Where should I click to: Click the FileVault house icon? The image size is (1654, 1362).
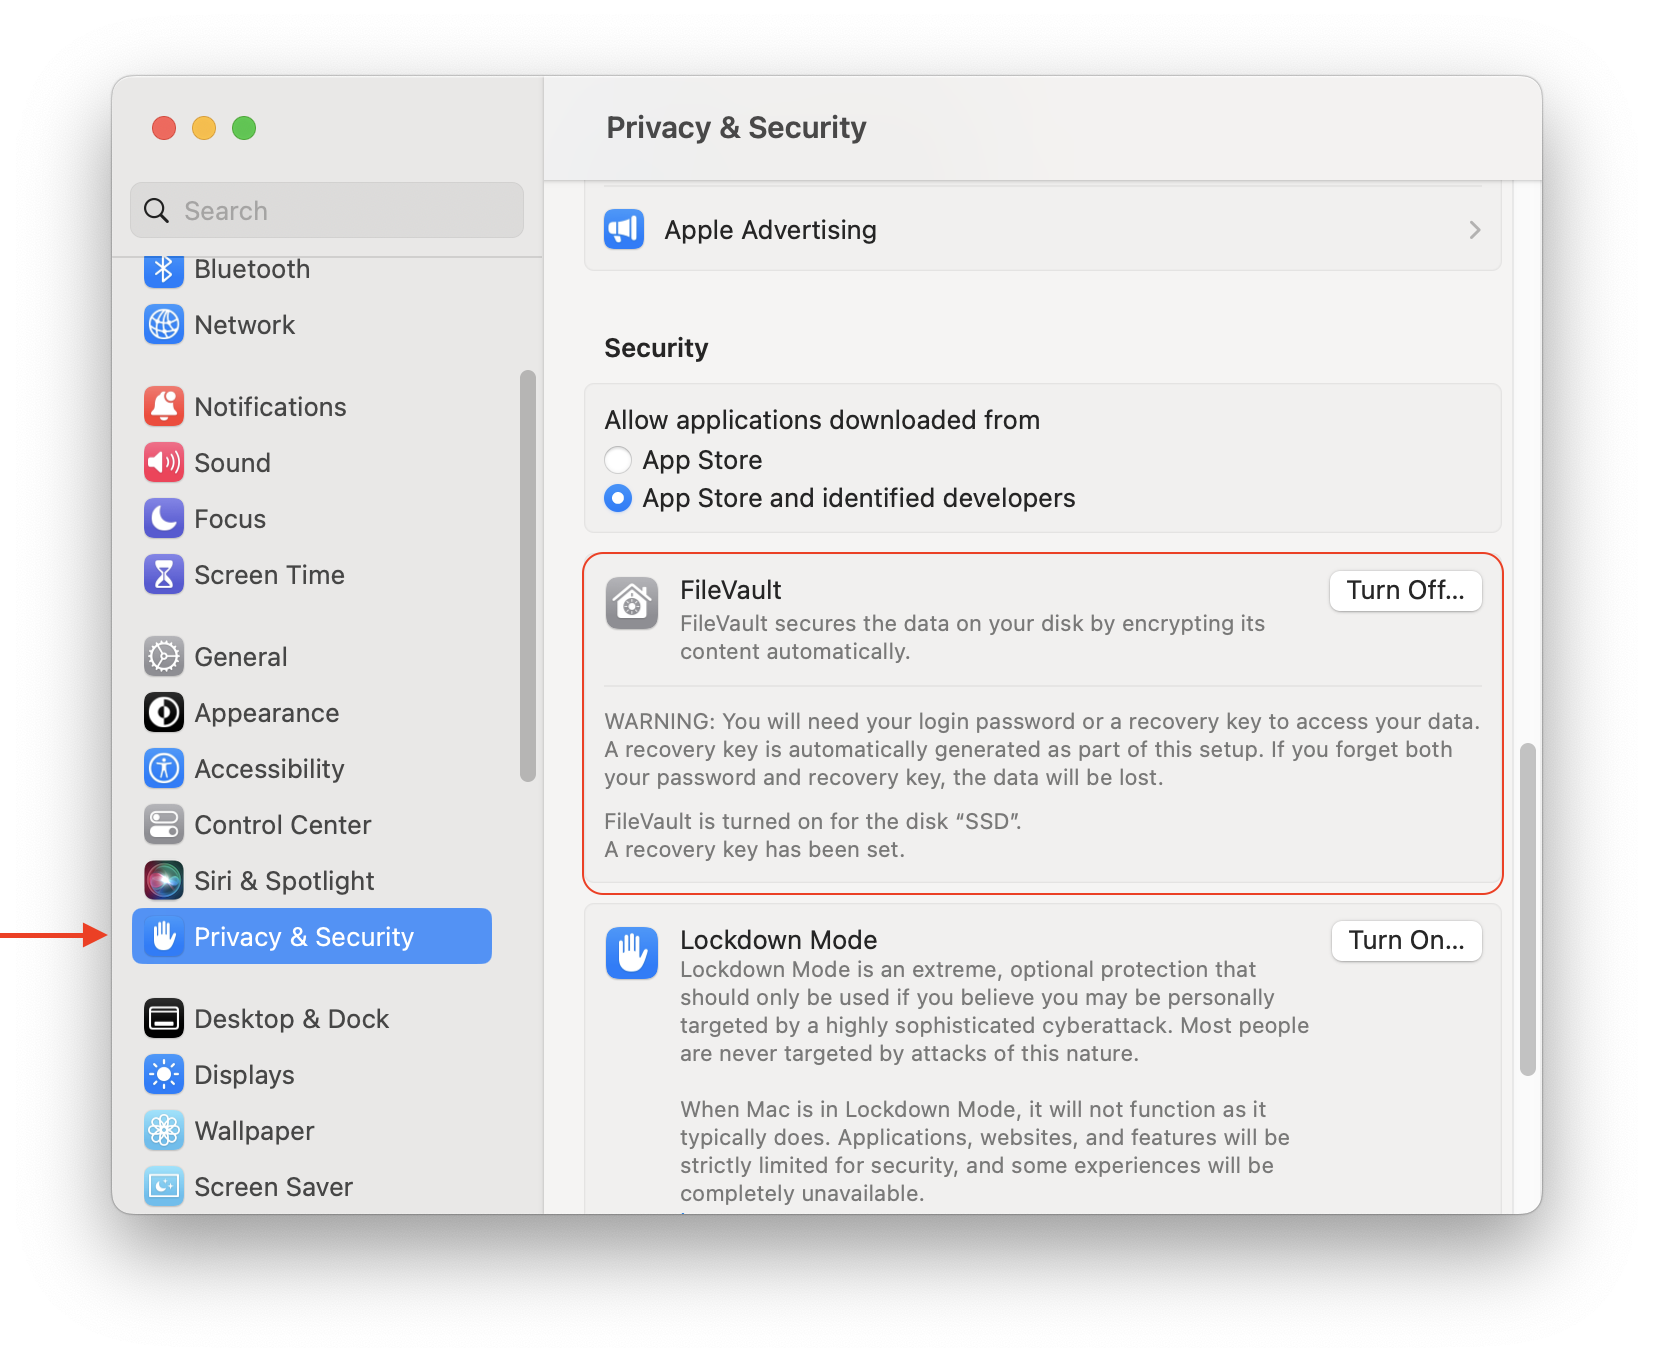point(632,603)
